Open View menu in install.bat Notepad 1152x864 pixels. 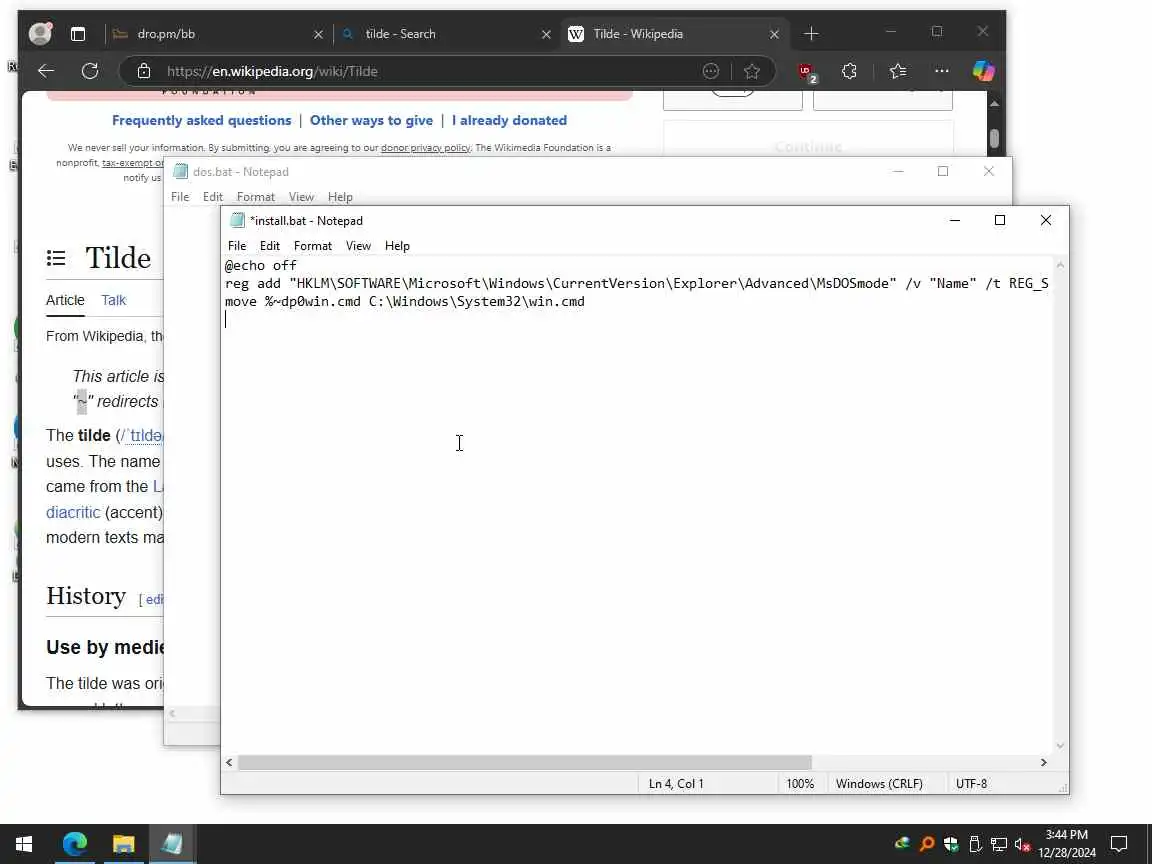pos(359,246)
